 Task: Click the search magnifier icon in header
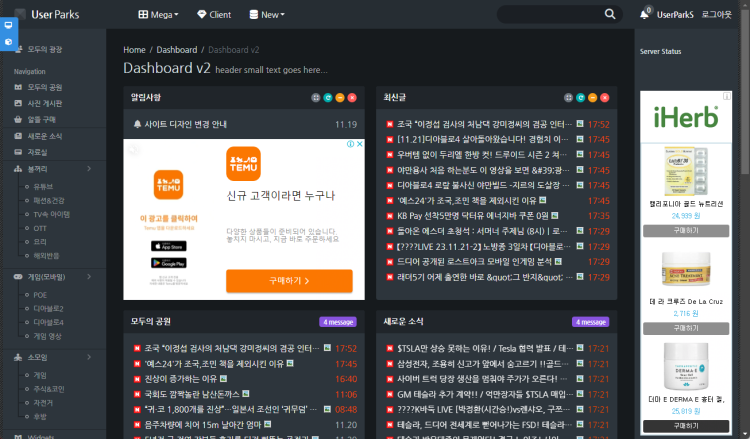click(x=611, y=14)
